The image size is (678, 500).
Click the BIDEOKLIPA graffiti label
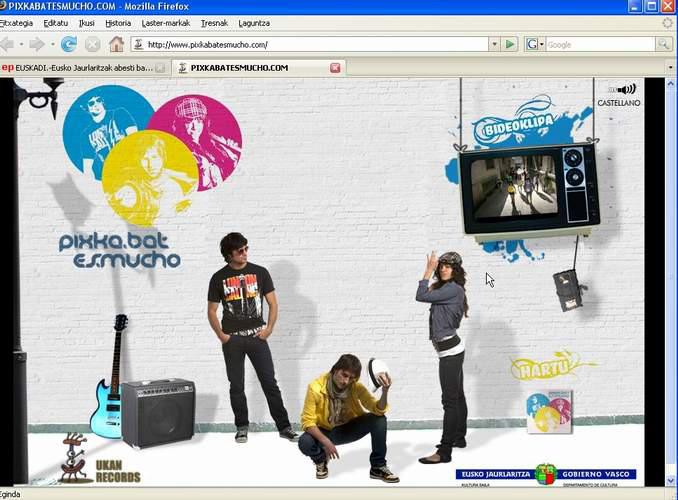513,125
